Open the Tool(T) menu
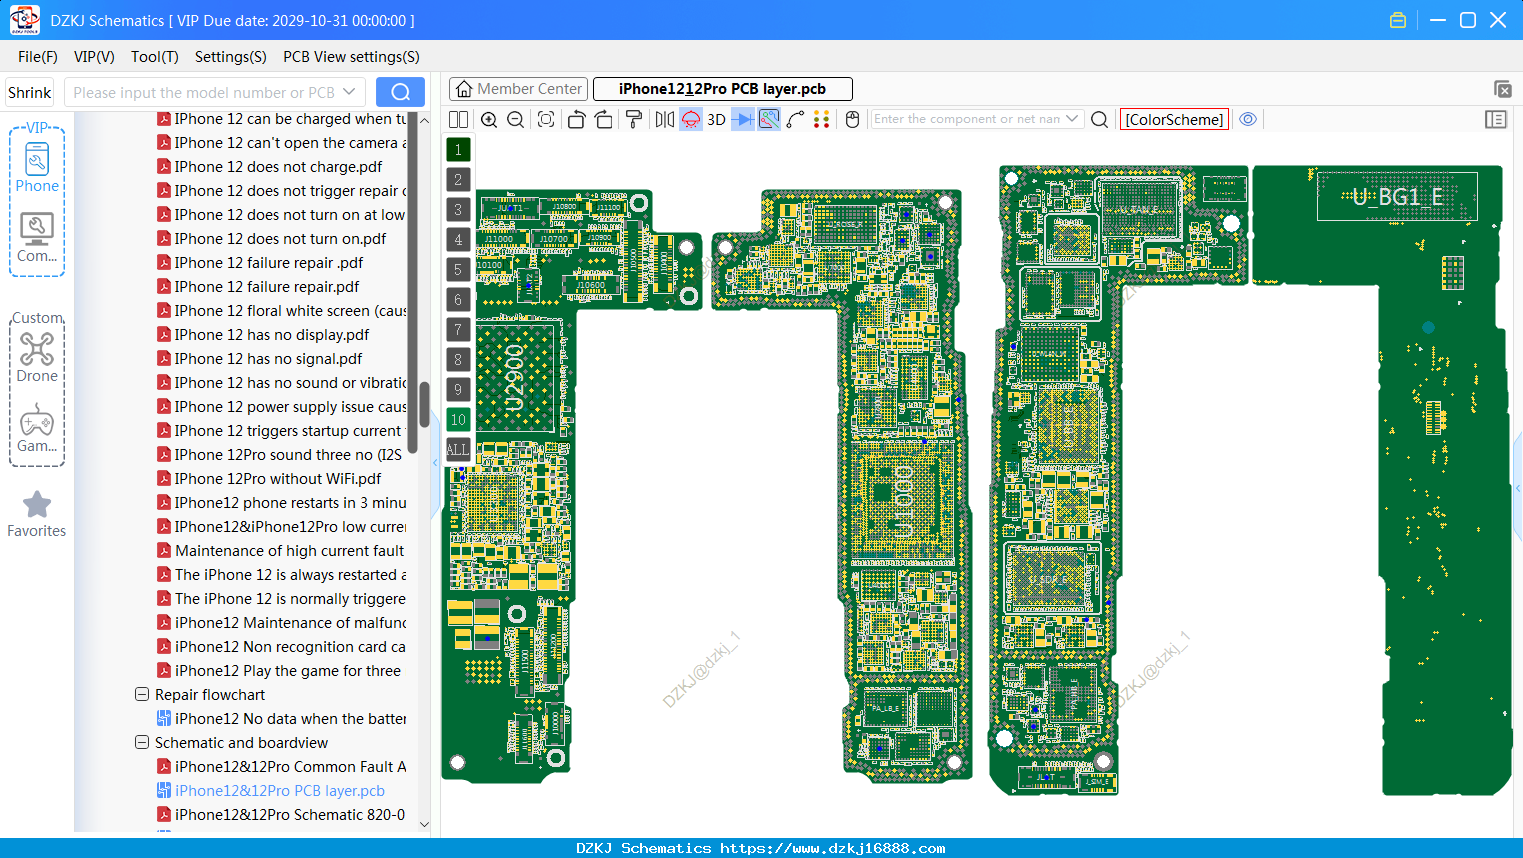The image size is (1523, 858). pos(155,57)
